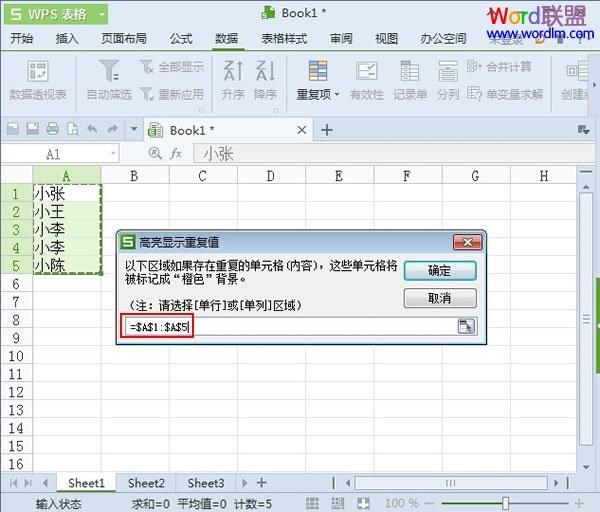The image size is (600, 512).
Task: Add a new document tab with plus
Action: point(326,130)
